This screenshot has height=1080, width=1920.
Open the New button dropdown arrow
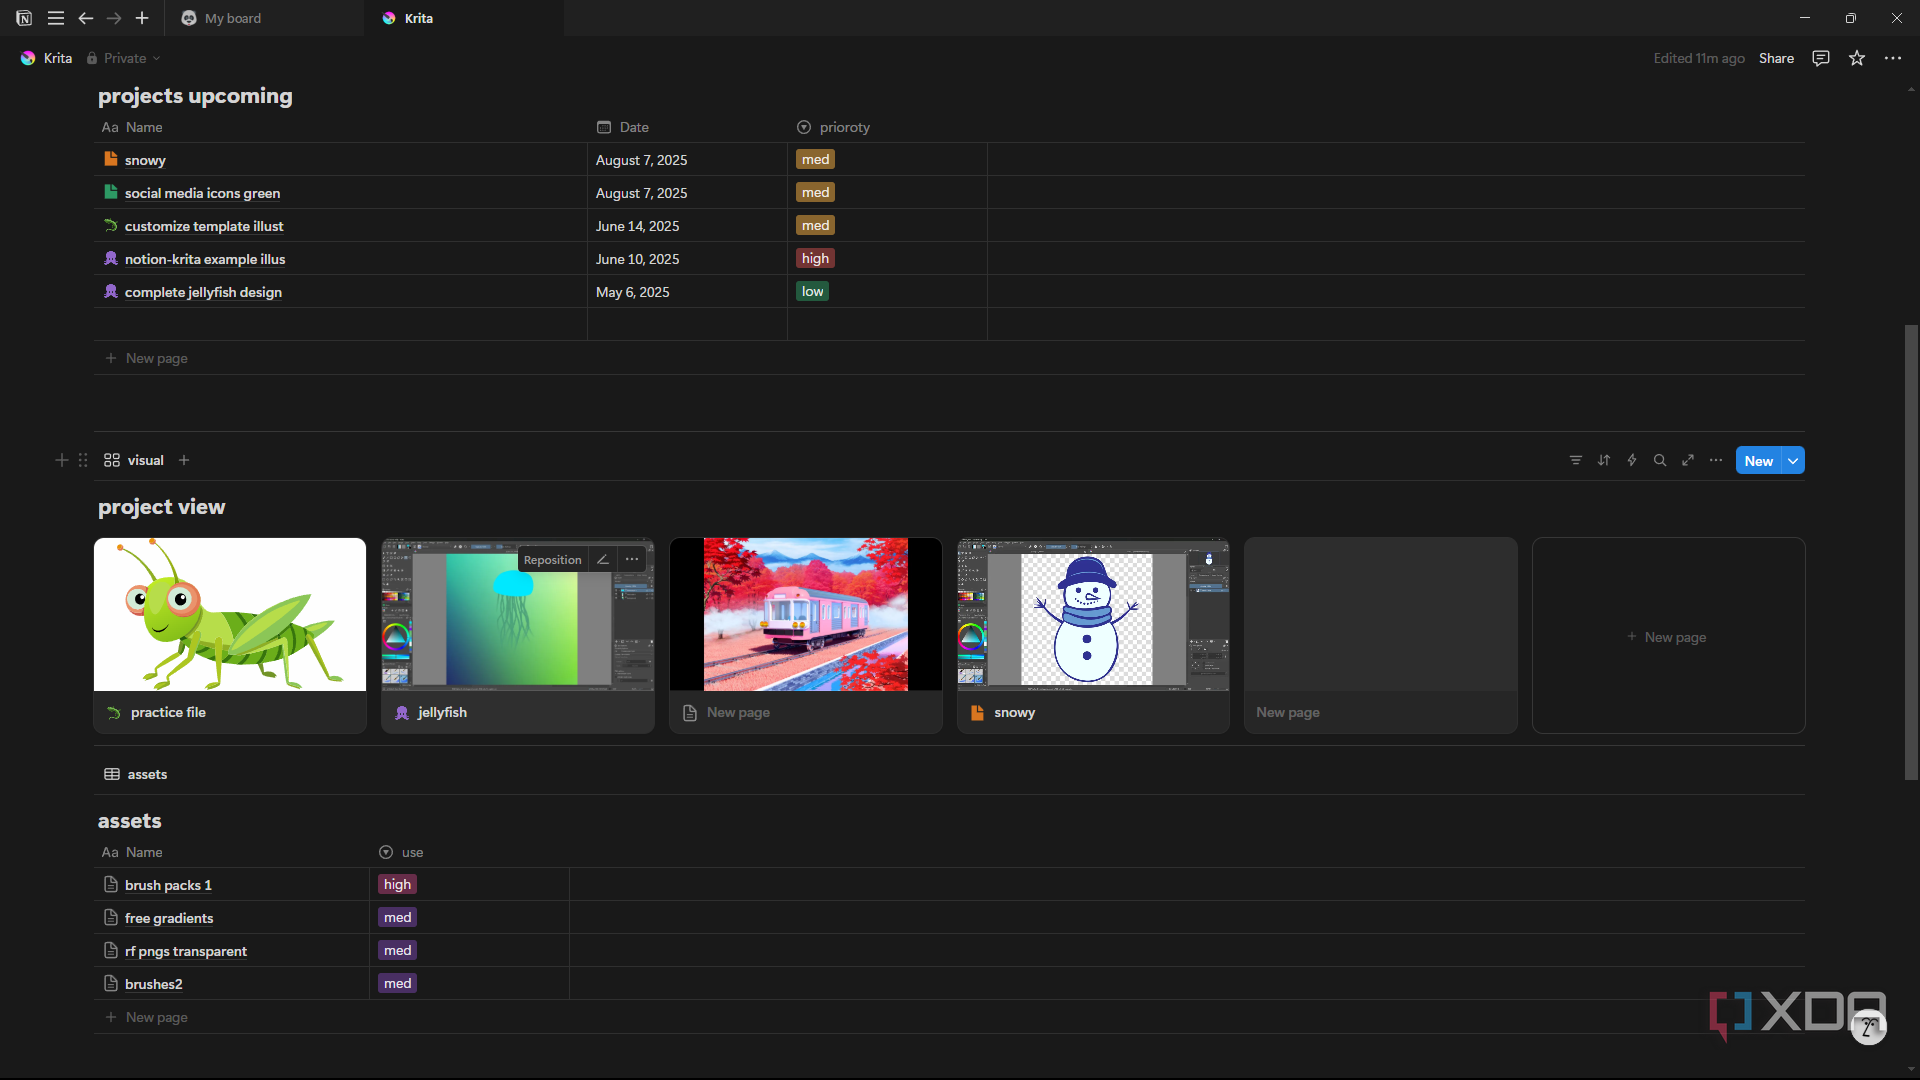click(x=1794, y=461)
